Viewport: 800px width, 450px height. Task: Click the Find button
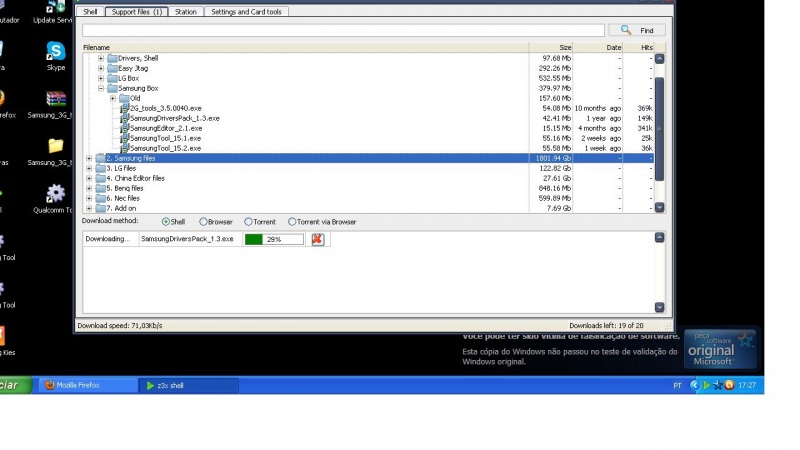pos(637,30)
